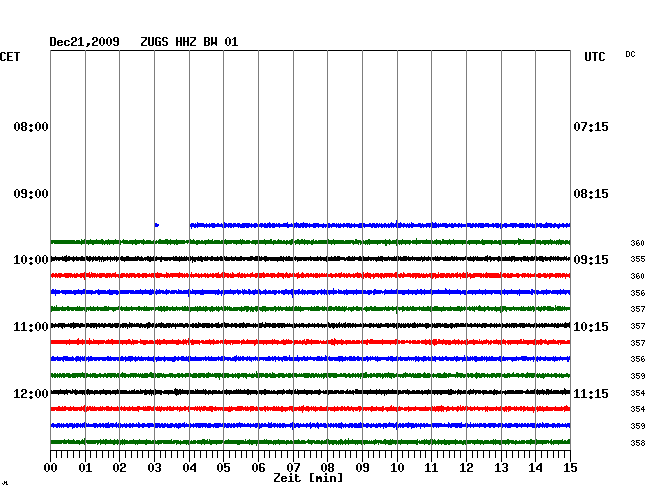Viewport: 650px width, 494px height.
Task: Click the DC column header
Action: point(630,54)
